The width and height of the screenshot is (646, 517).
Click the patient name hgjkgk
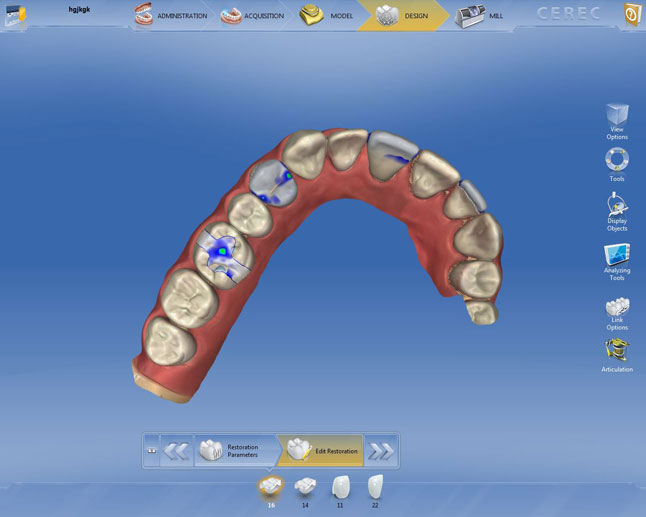tap(79, 9)
